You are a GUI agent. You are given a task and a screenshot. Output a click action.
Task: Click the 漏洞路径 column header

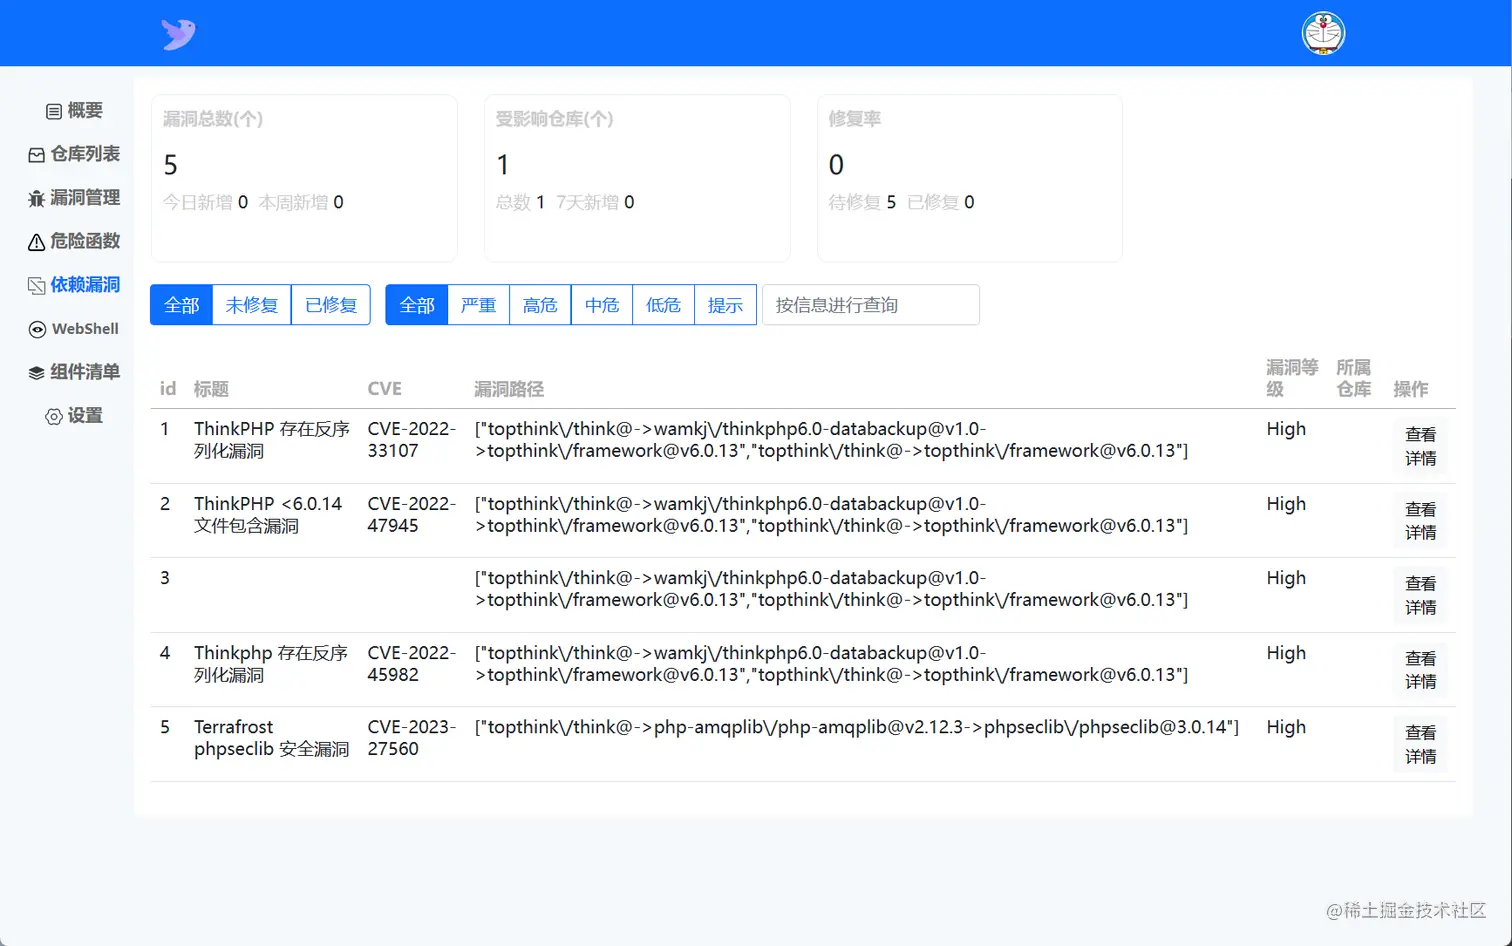point(509,389)
